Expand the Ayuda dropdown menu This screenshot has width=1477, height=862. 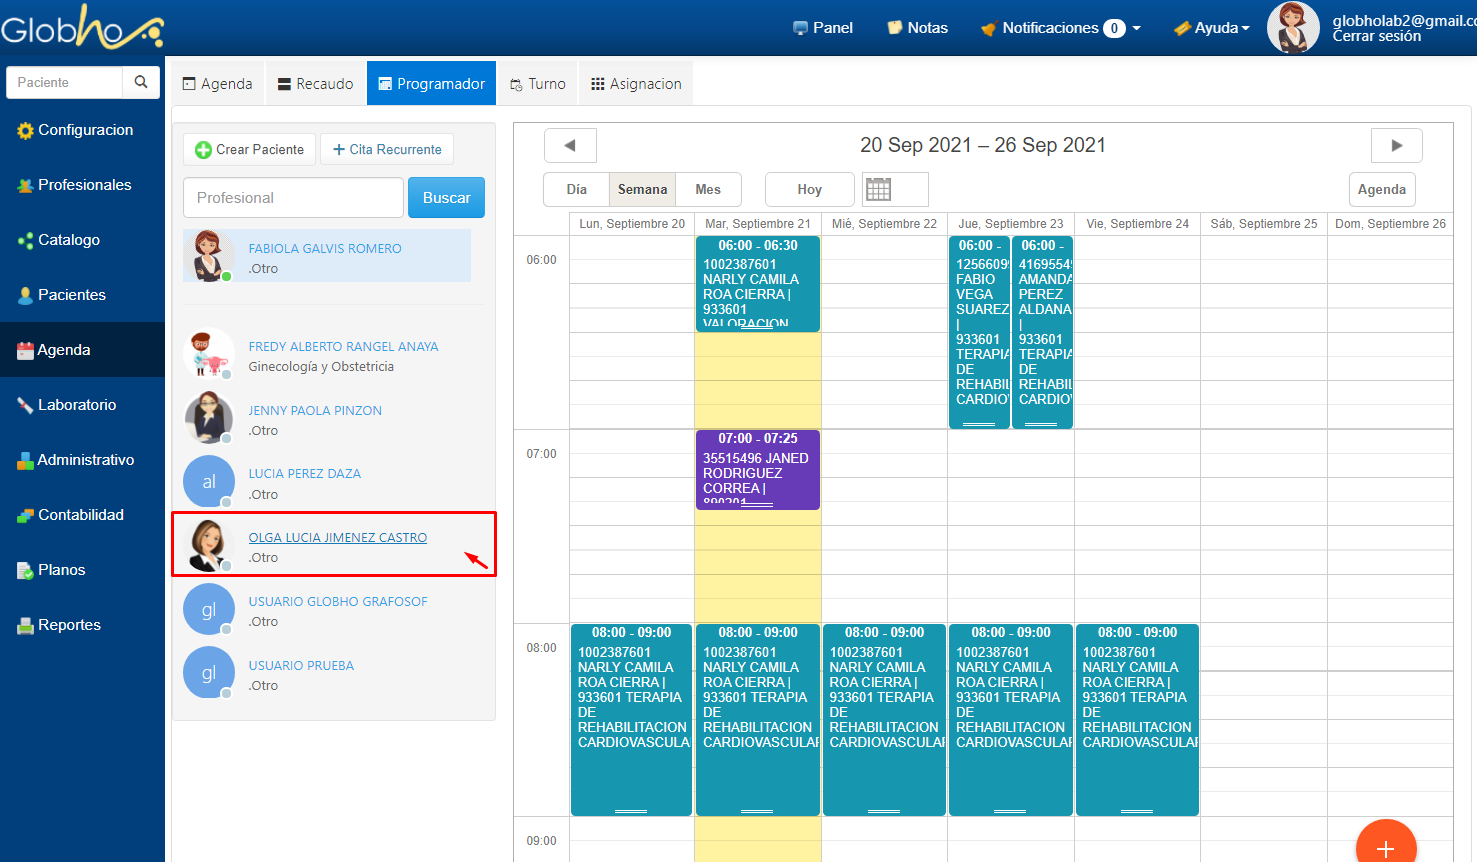click(1213, 28)
